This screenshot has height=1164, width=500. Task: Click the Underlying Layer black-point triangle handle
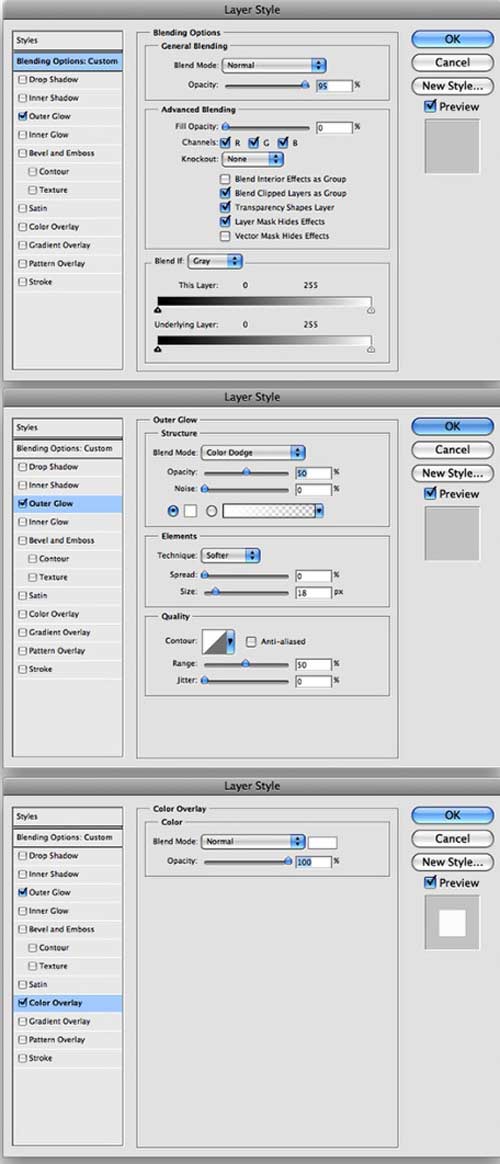(x=158, y=348)
